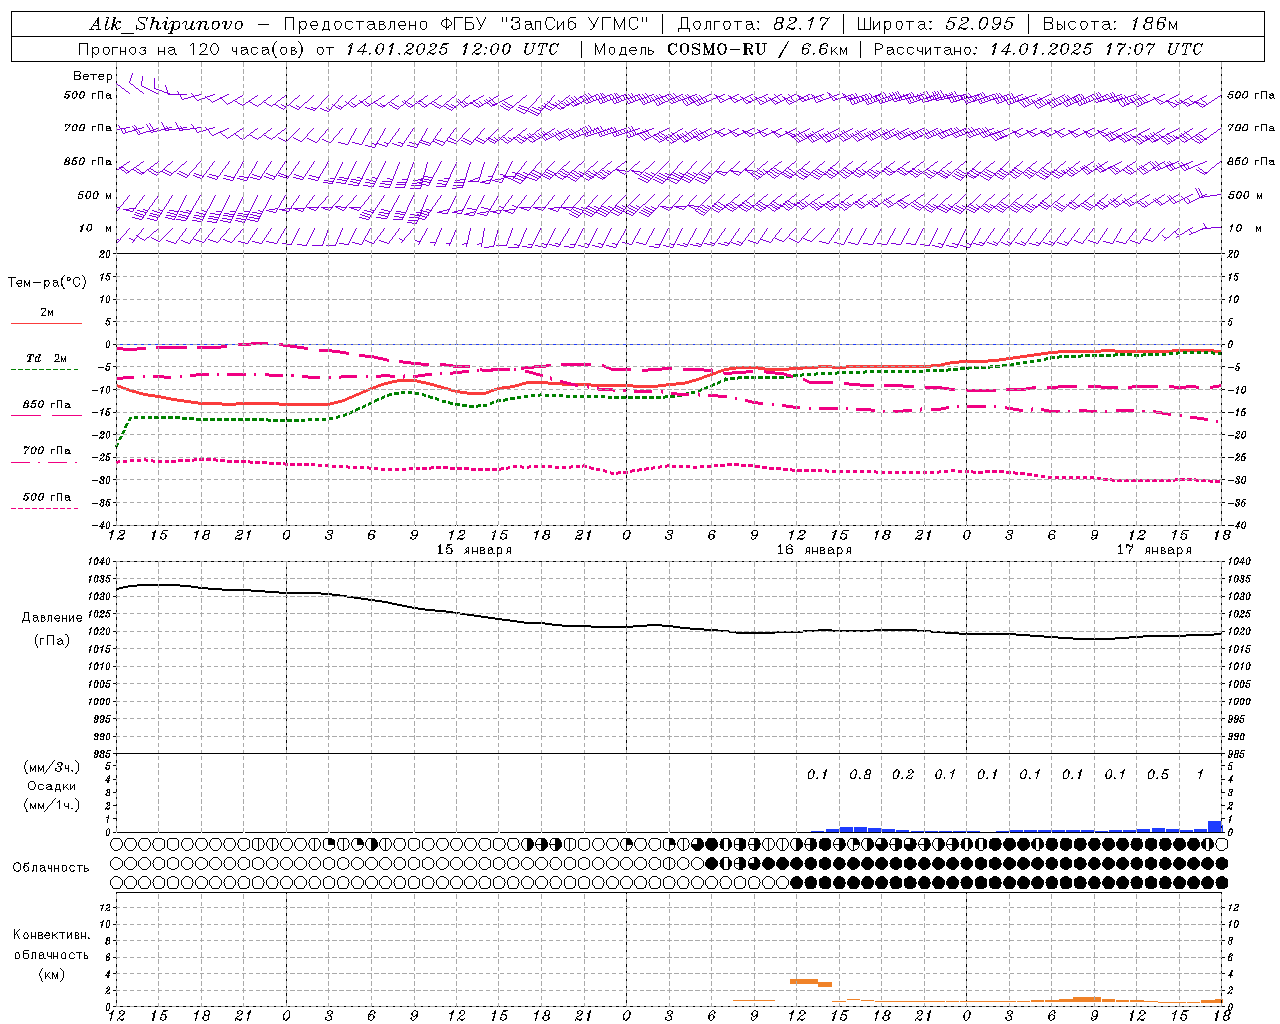Pick the line sample under 2м legend

tap(46, 324)
